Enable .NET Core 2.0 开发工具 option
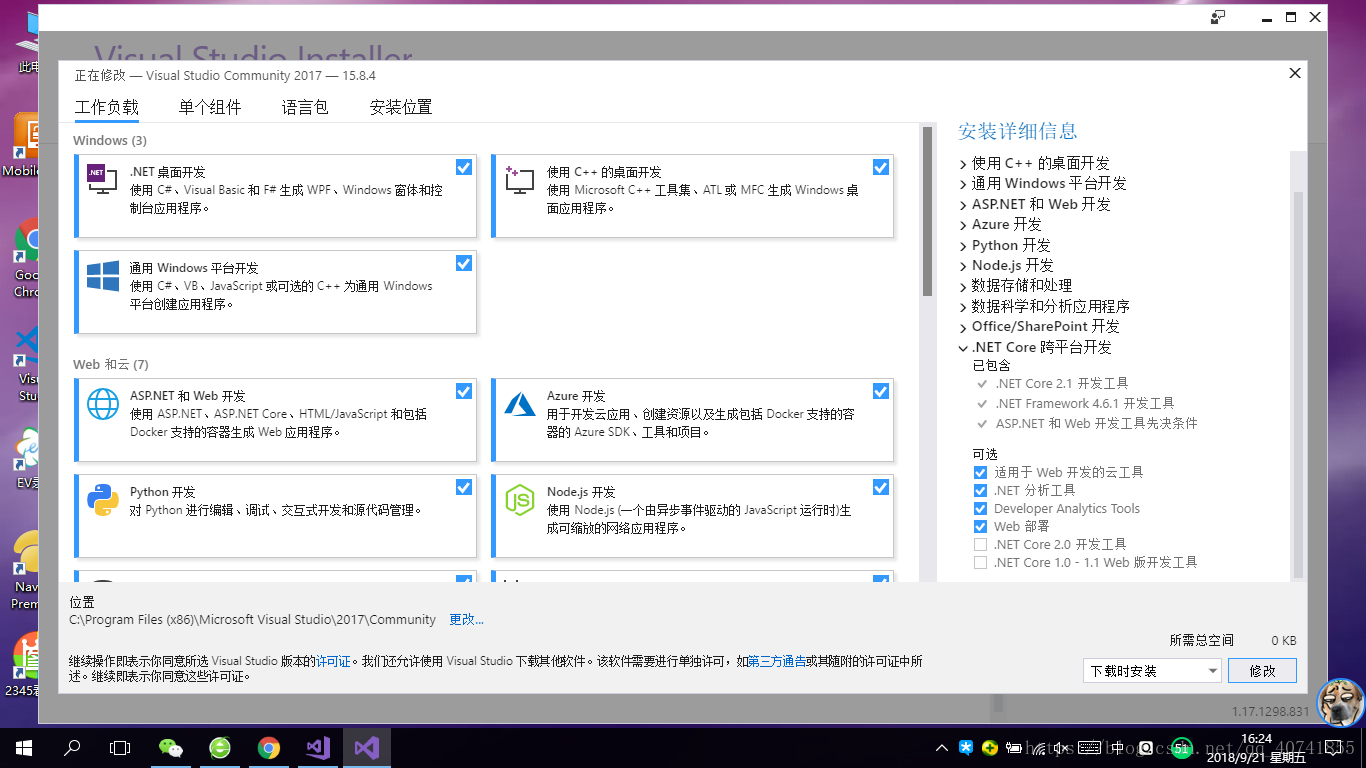 click(980, 544)
